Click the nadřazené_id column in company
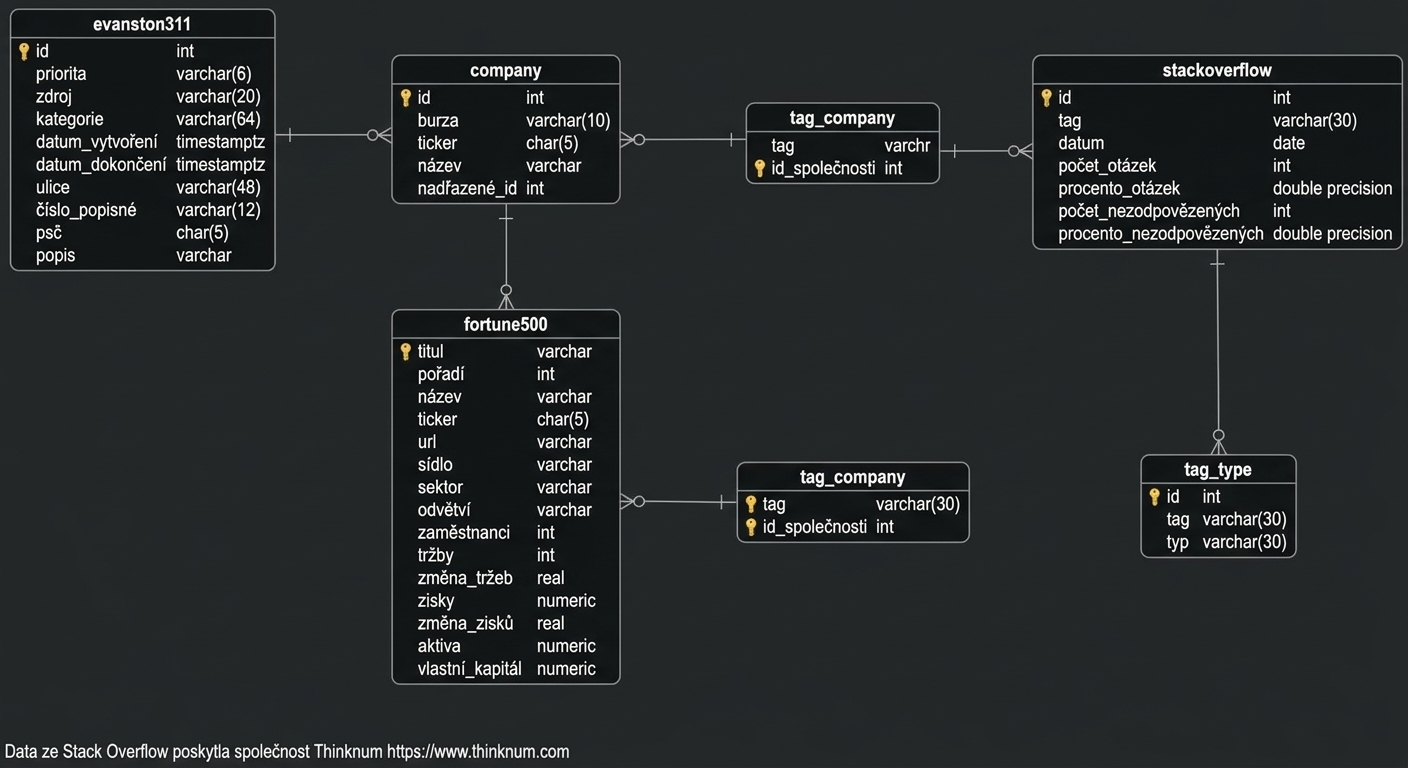Screen dimensions: 1408x768 point(467,188)
